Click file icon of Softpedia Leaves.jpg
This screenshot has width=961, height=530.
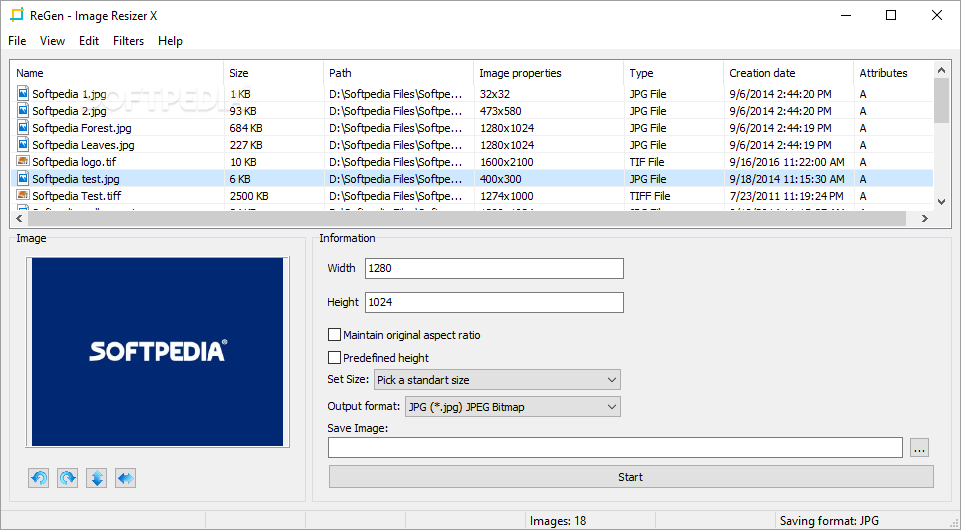click(23, 145)
